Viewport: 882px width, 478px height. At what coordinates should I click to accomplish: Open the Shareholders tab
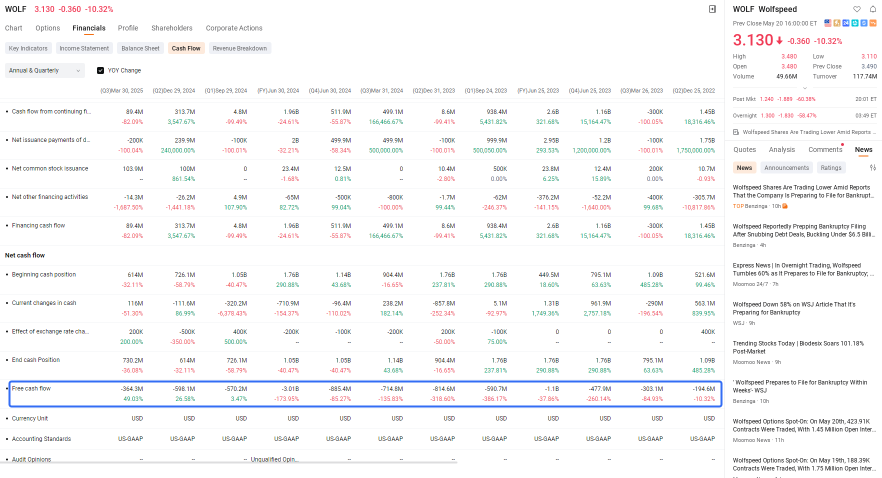[172, 28]
